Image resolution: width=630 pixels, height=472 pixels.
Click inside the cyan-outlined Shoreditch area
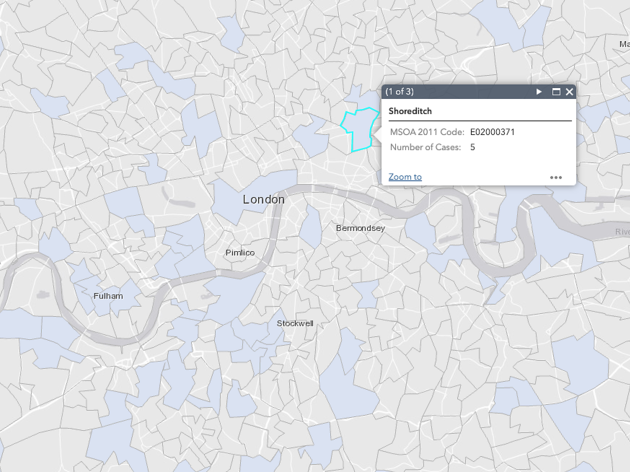click(360, 130)
